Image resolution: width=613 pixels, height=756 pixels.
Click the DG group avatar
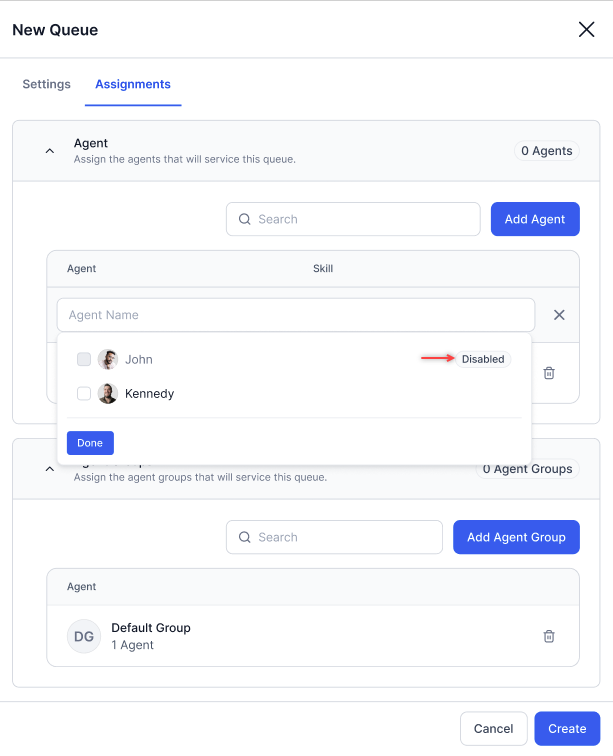84,636
